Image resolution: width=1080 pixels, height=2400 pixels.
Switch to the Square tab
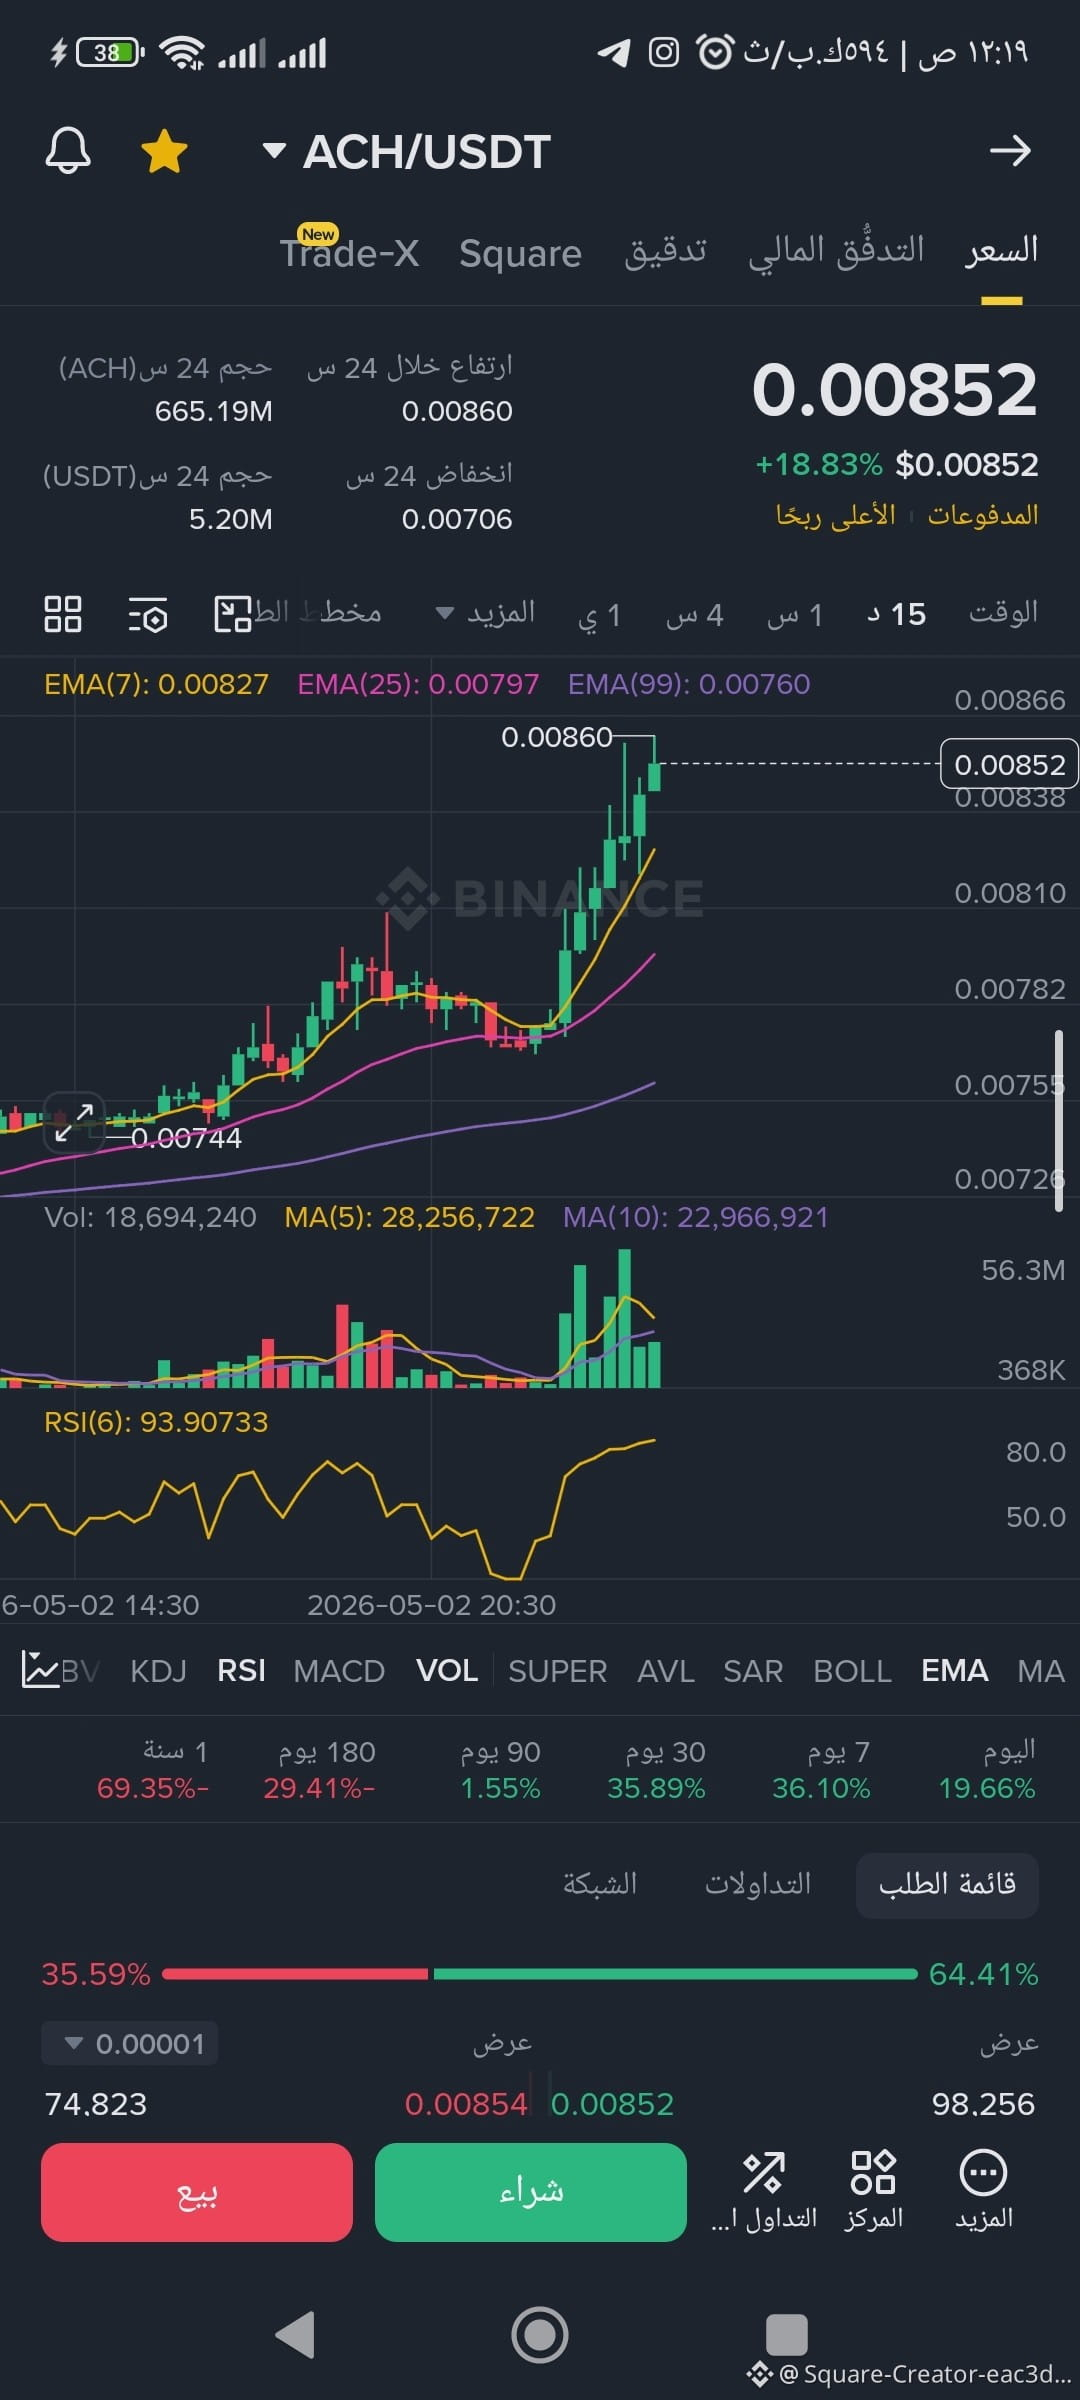[x=520, y=253]
